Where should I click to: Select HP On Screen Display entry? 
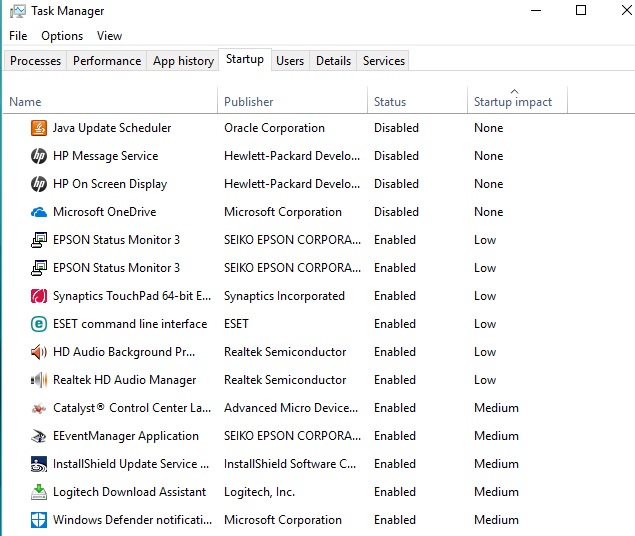click(x=110, y=184)
